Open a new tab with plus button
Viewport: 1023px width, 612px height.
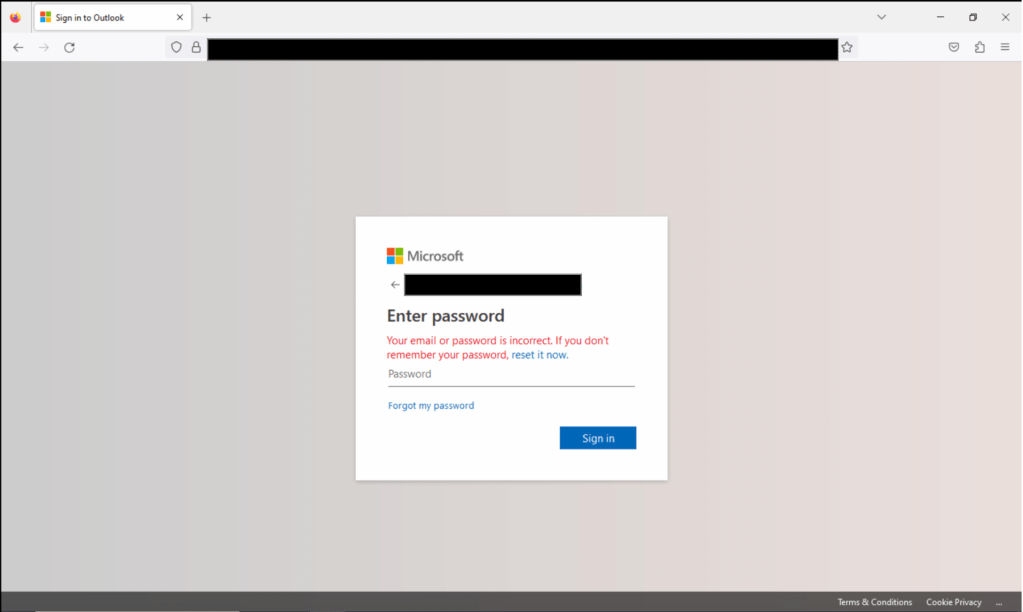[x=206, y=18]
